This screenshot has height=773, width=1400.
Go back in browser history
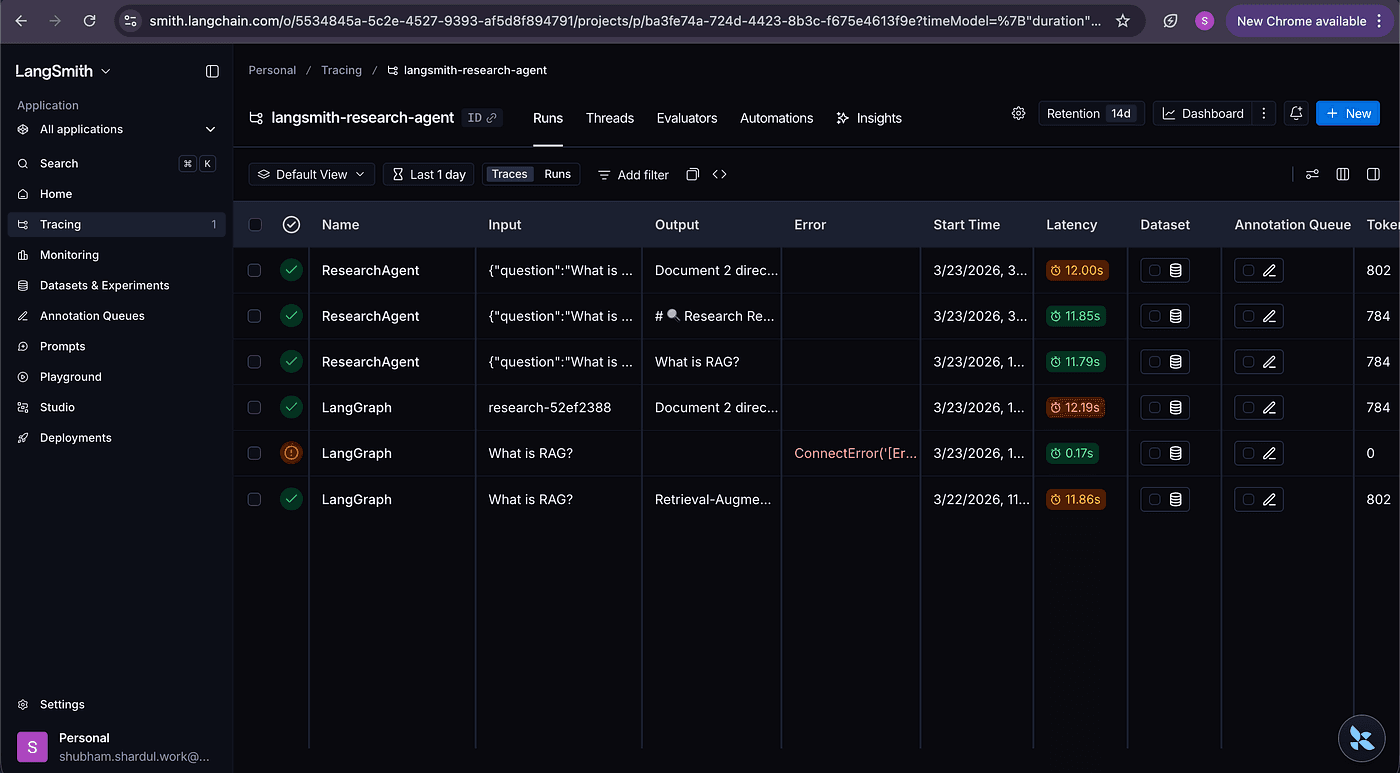[x=21, y=20]
